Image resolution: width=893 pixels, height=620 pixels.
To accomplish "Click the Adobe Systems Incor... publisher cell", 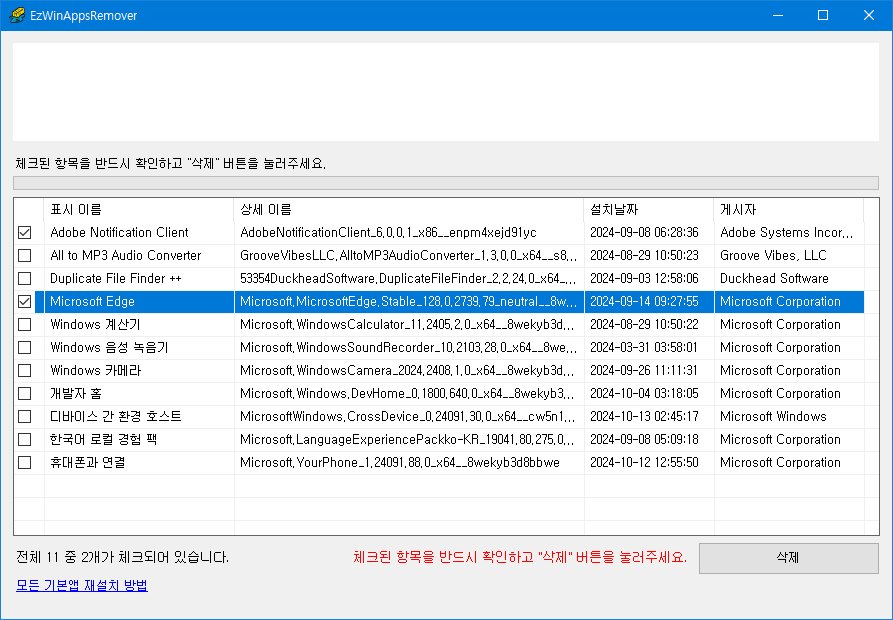I will [787, 232].
